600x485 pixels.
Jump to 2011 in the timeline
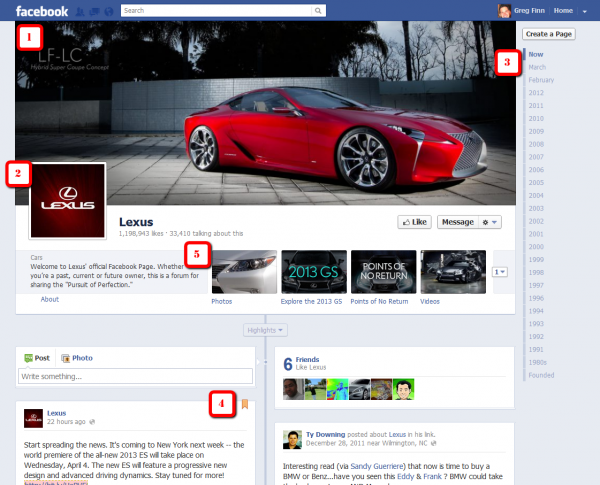click(x=536, y=106)
